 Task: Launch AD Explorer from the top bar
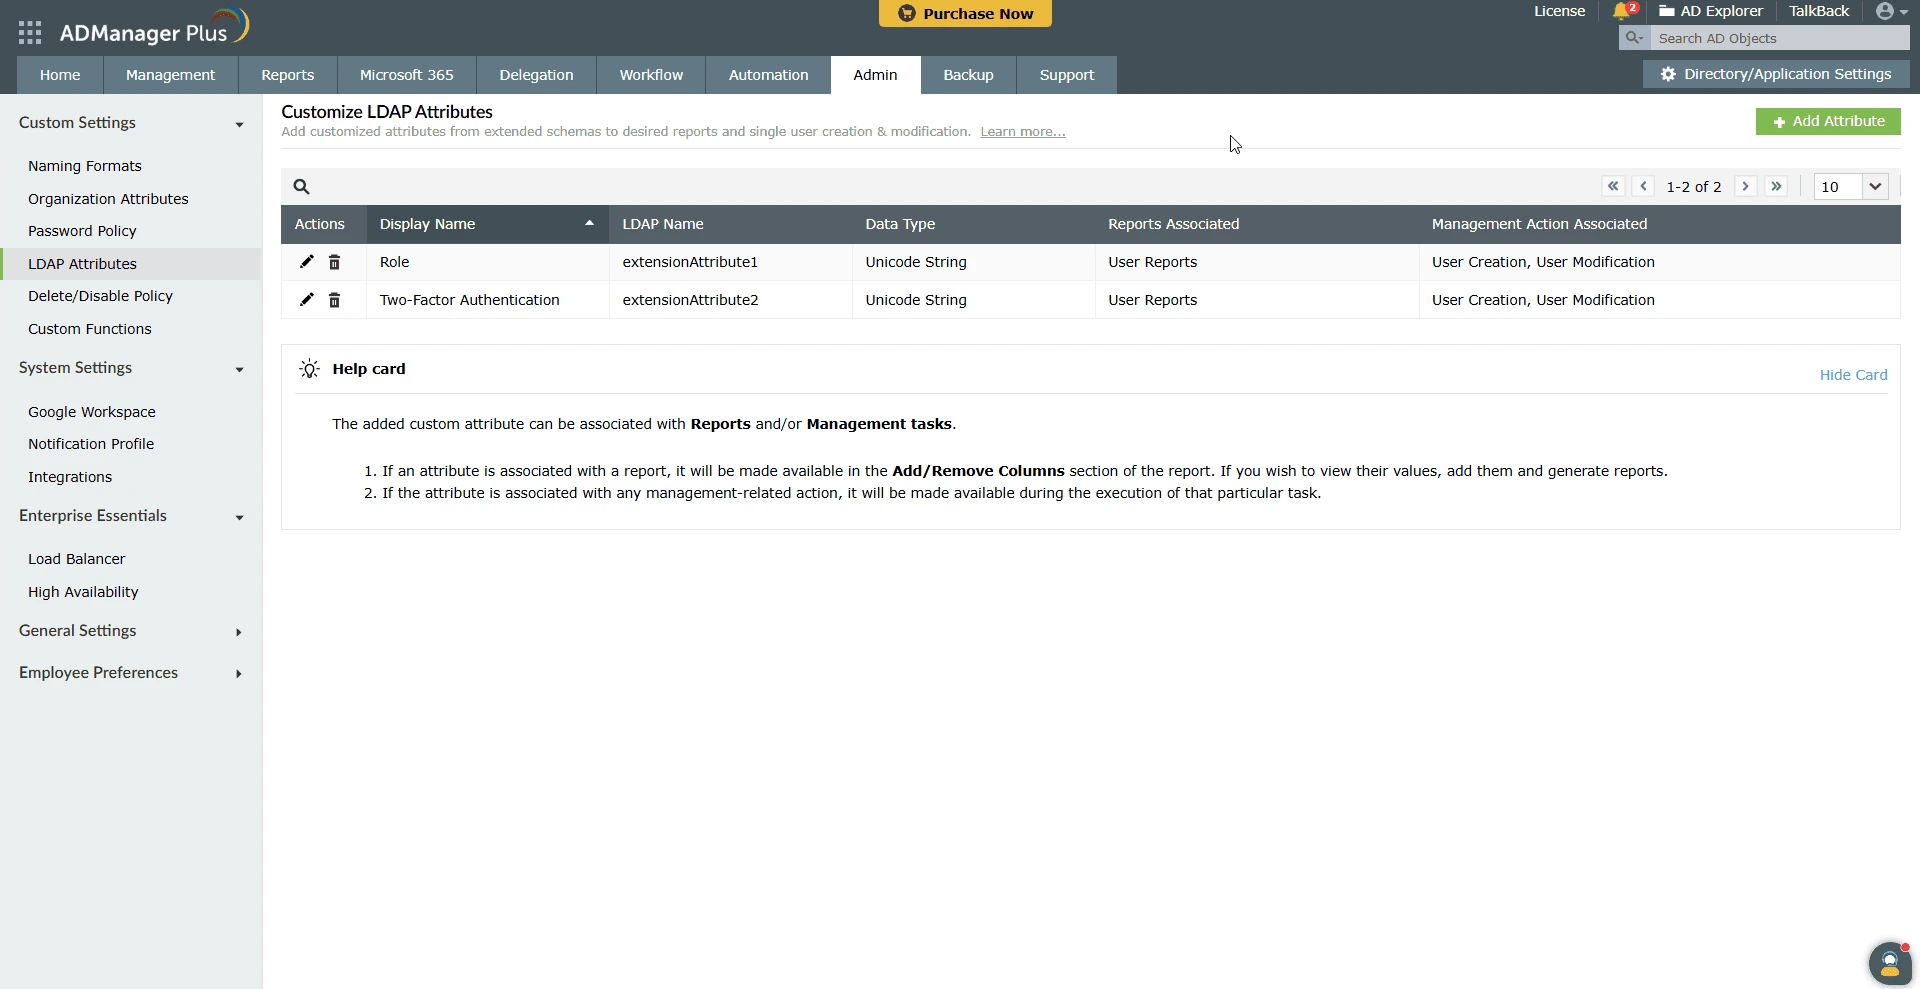(1711, 11)
